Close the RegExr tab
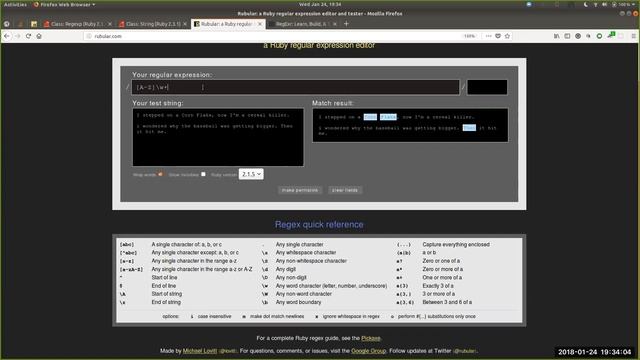Screen dimensions: 640x360 (x=335, y=24)
